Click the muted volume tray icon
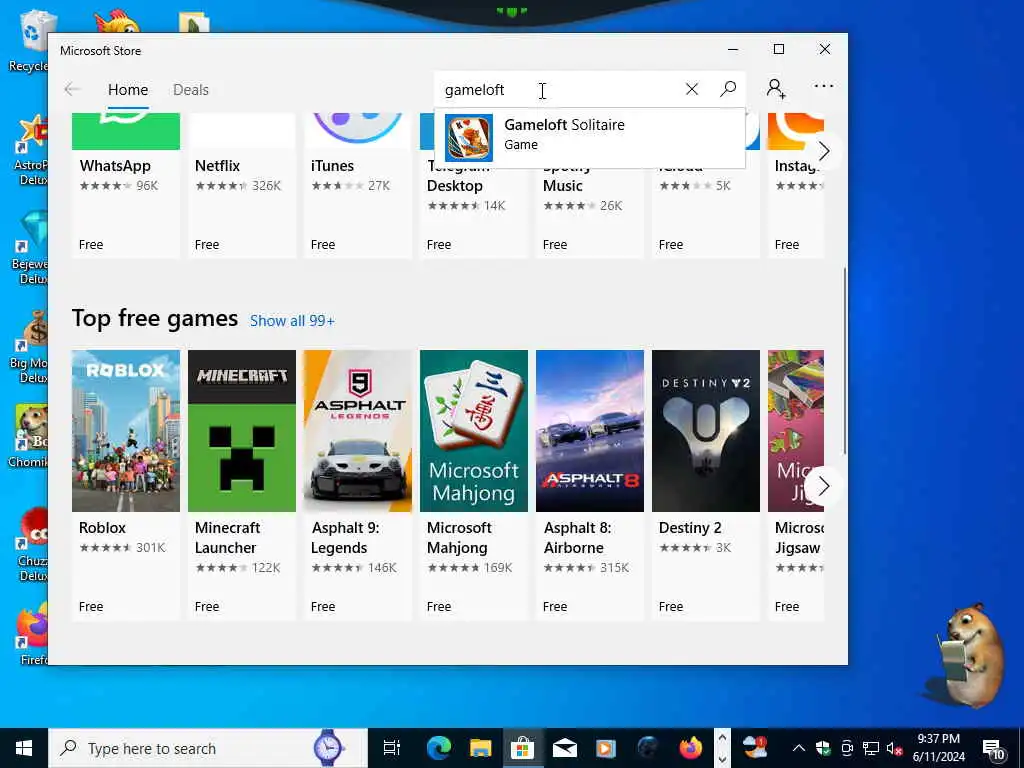The image size is (1024, 768). [x=895, y=748]
